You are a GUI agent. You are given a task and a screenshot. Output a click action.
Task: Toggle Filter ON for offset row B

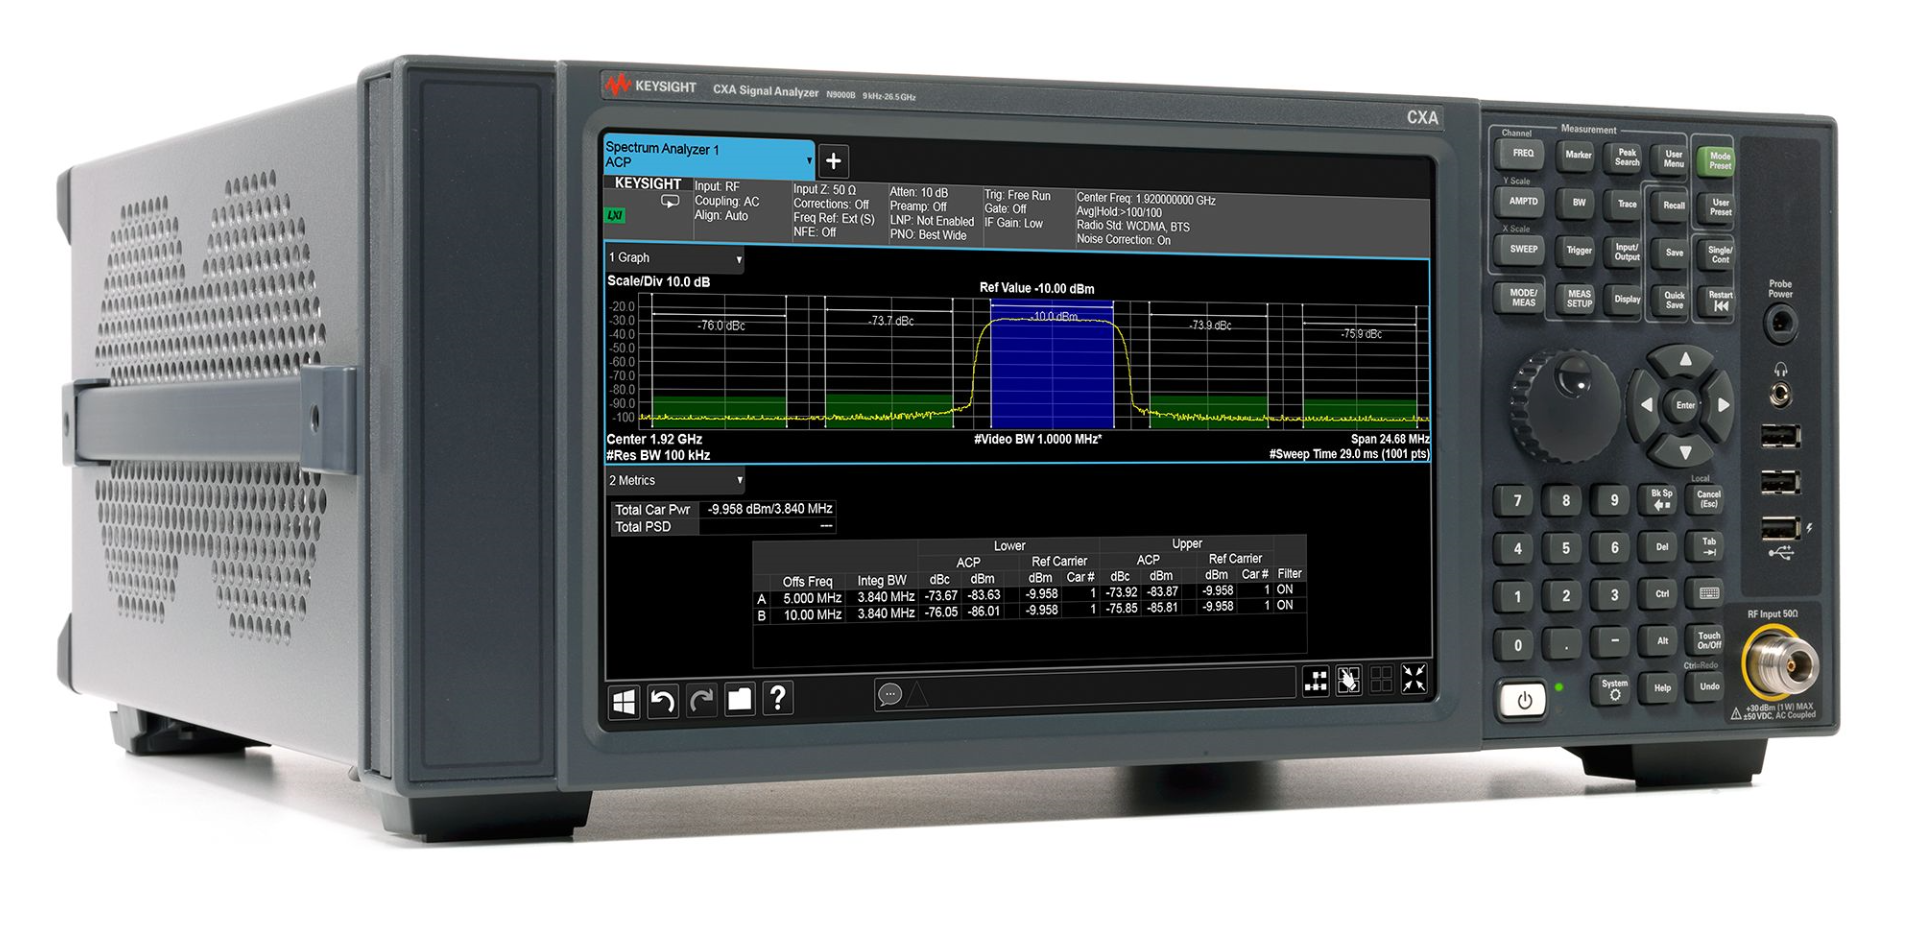1285,605
